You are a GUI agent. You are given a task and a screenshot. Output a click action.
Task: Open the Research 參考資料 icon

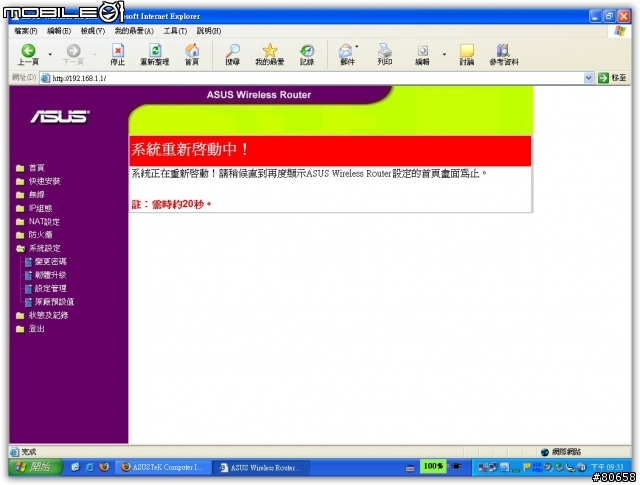point(504,55)
